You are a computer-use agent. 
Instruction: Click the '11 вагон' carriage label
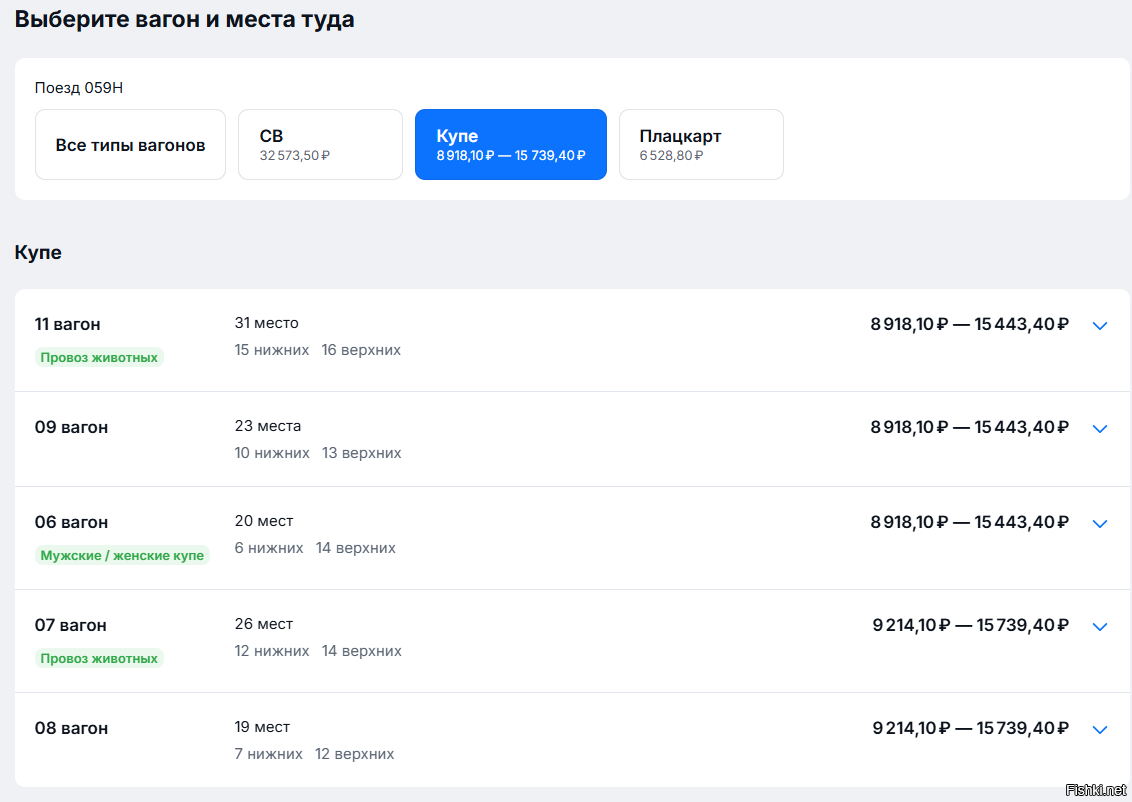(x=68, y=324)
